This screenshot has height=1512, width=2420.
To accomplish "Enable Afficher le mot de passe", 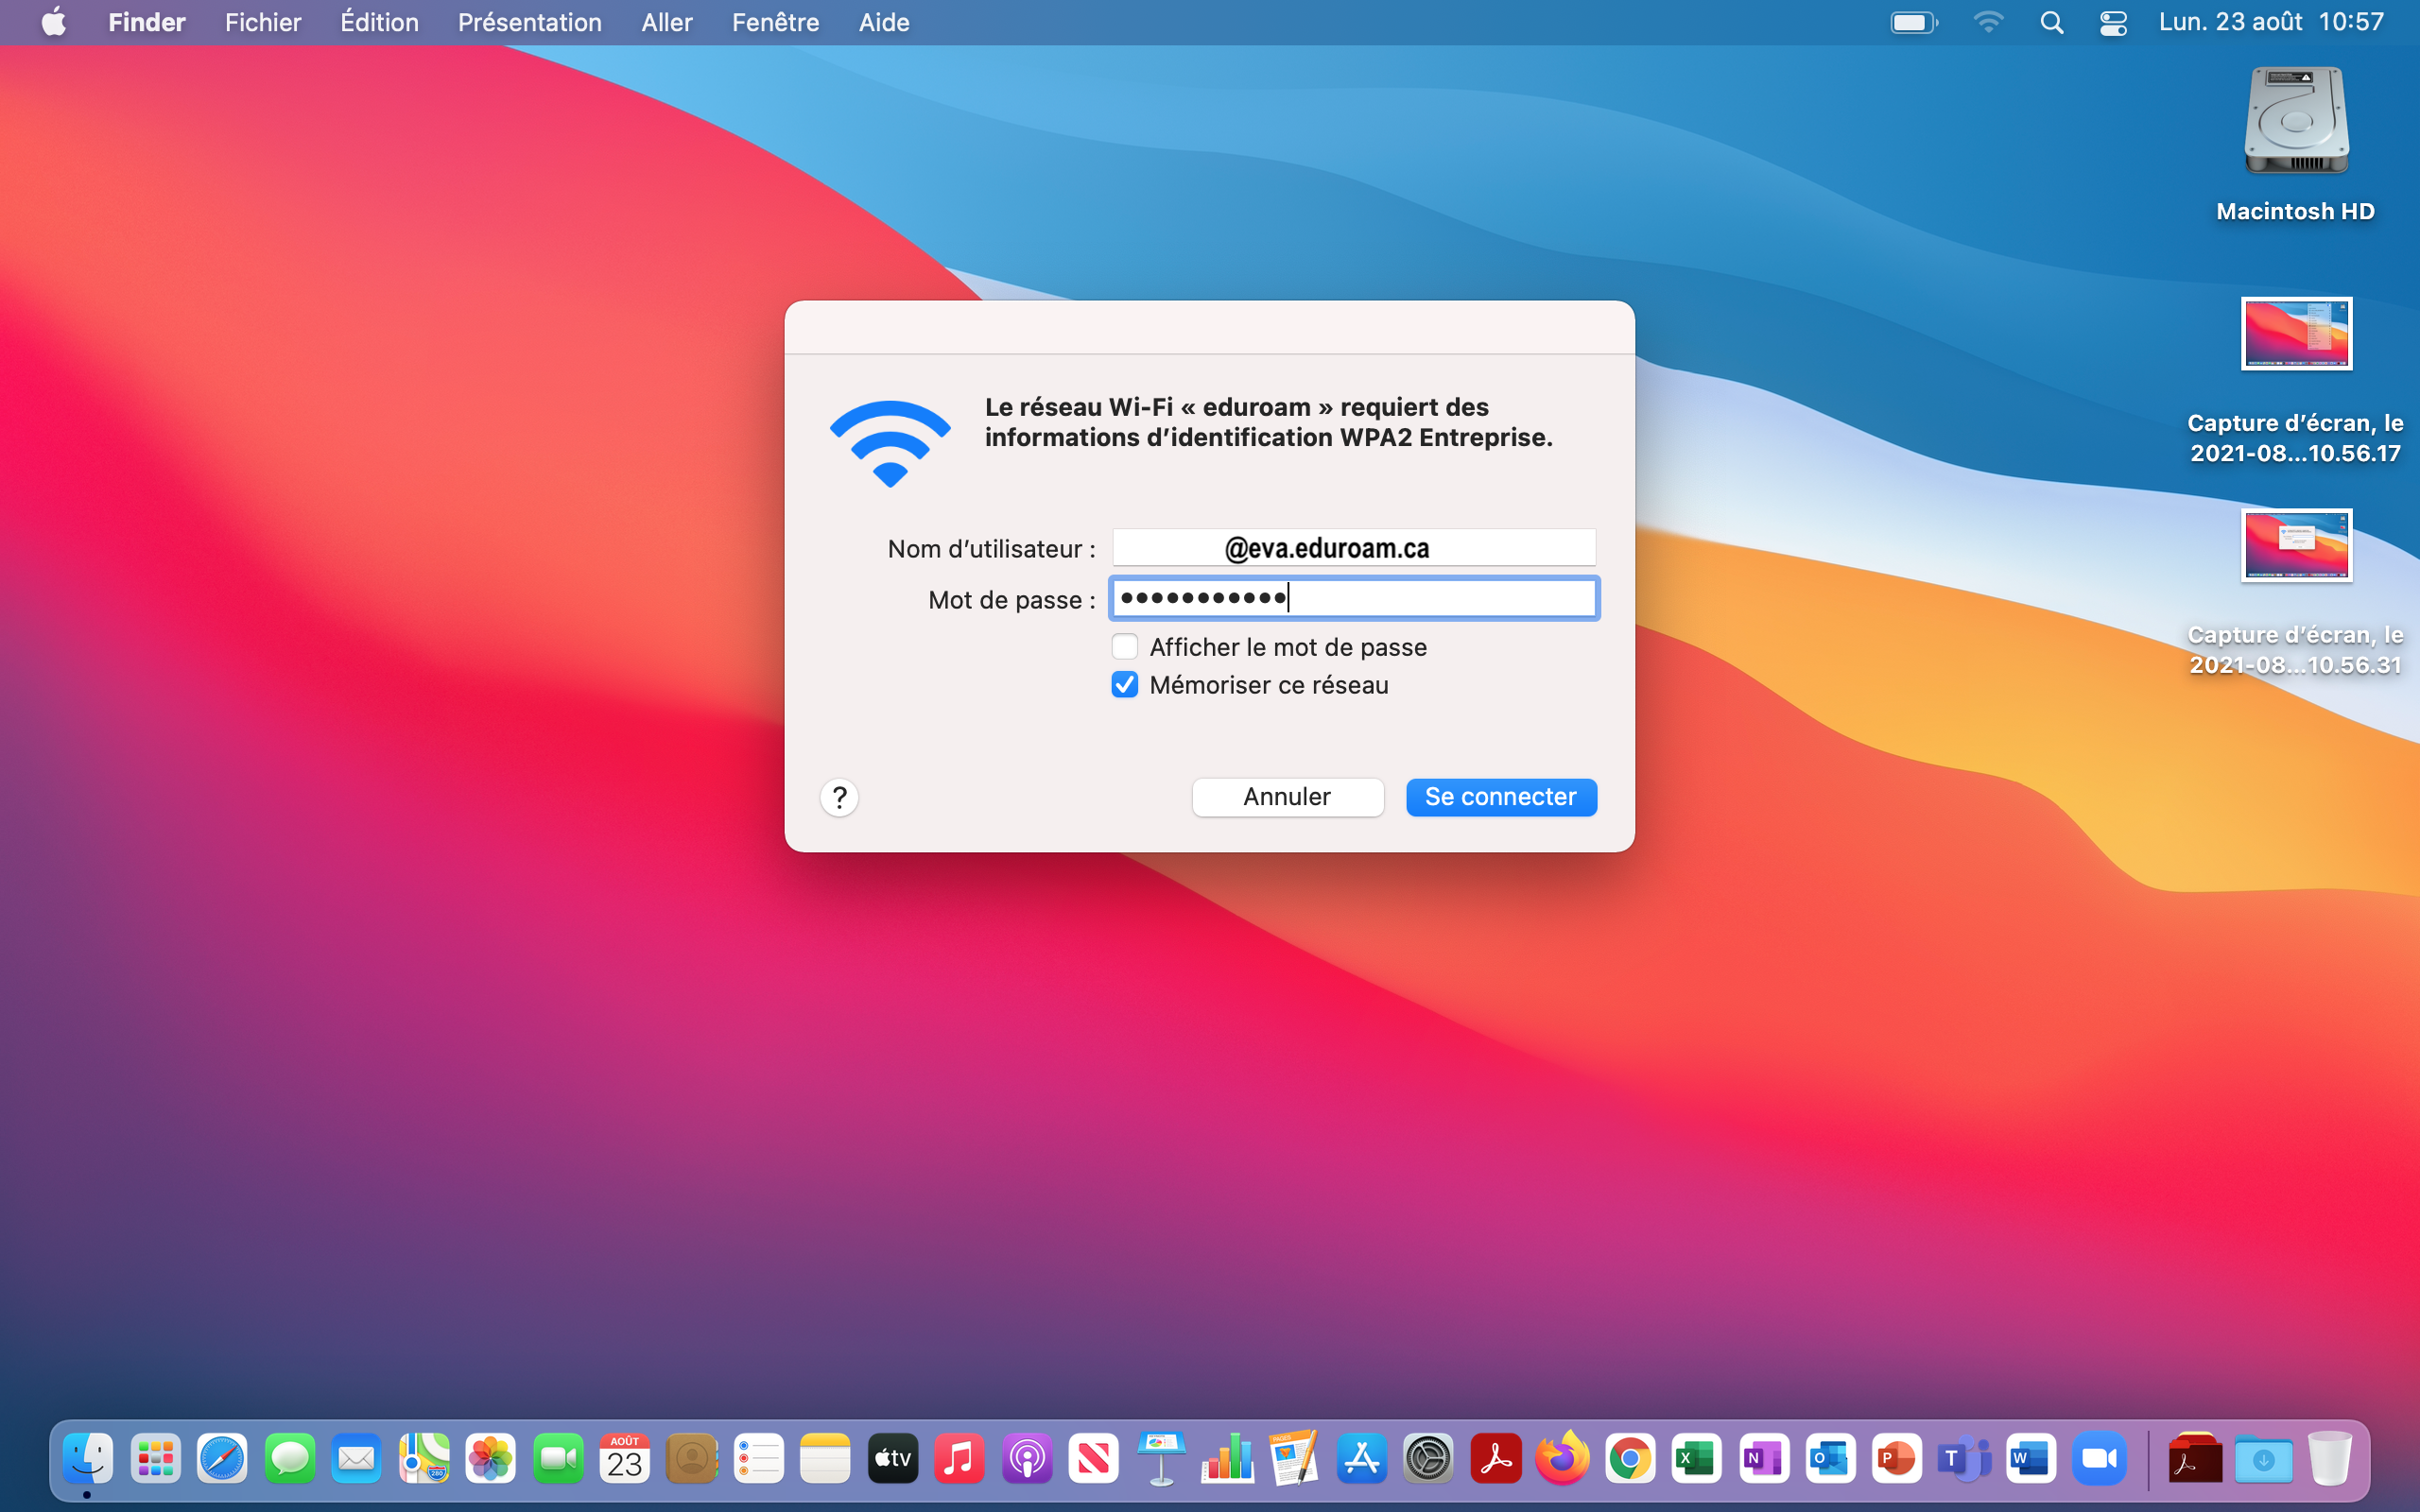I will [x=1125, y=647].
